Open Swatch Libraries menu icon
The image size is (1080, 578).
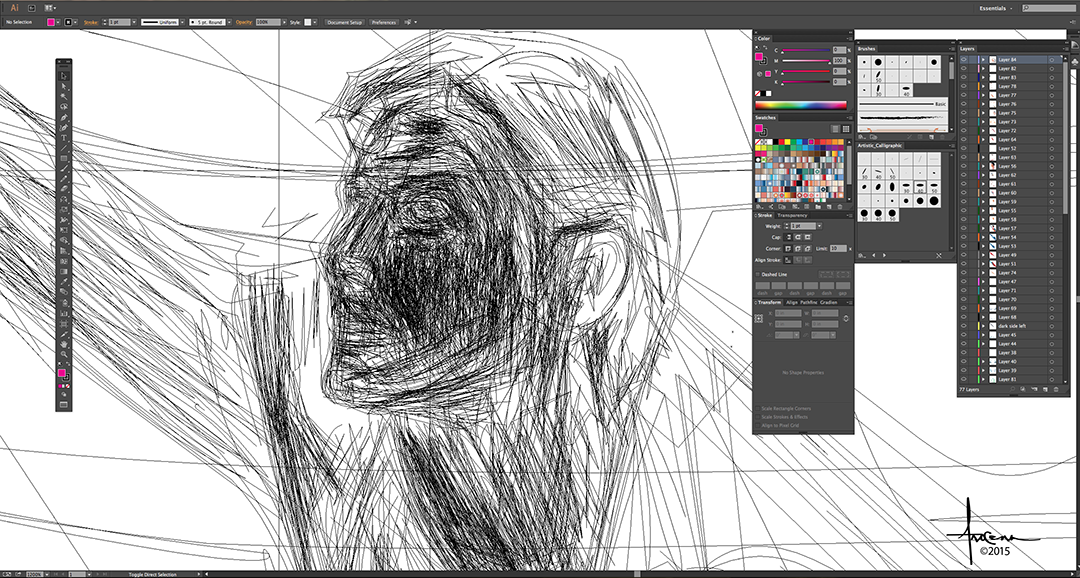(758, 206)
